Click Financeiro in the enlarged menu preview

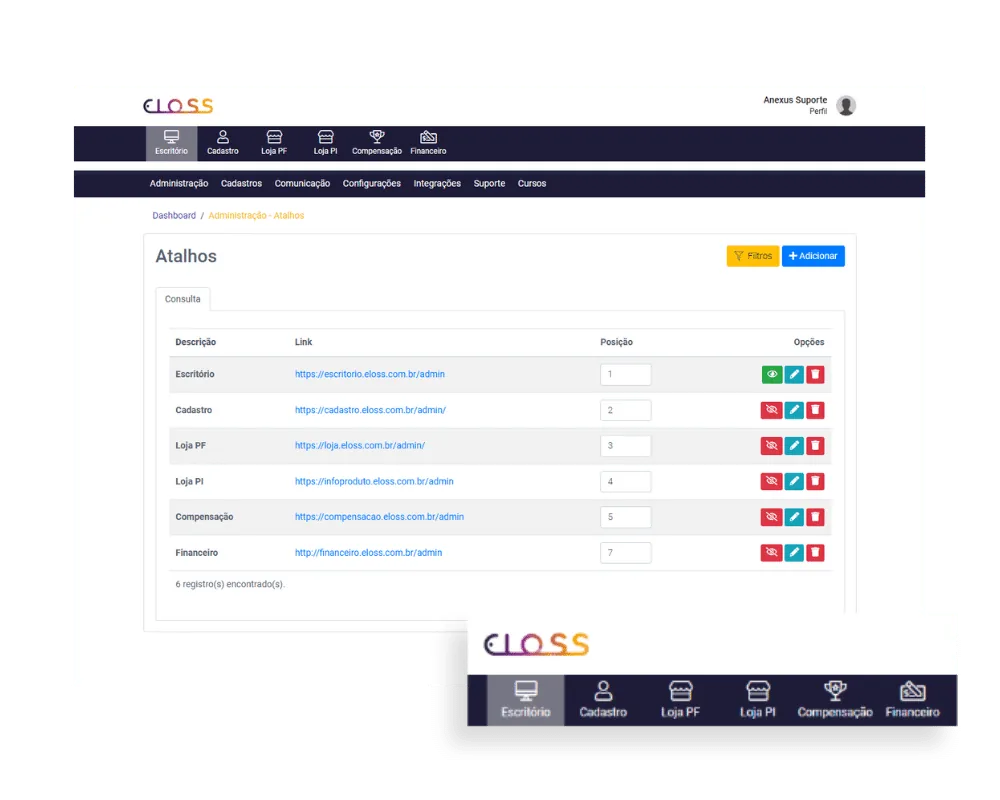(913, 700)
